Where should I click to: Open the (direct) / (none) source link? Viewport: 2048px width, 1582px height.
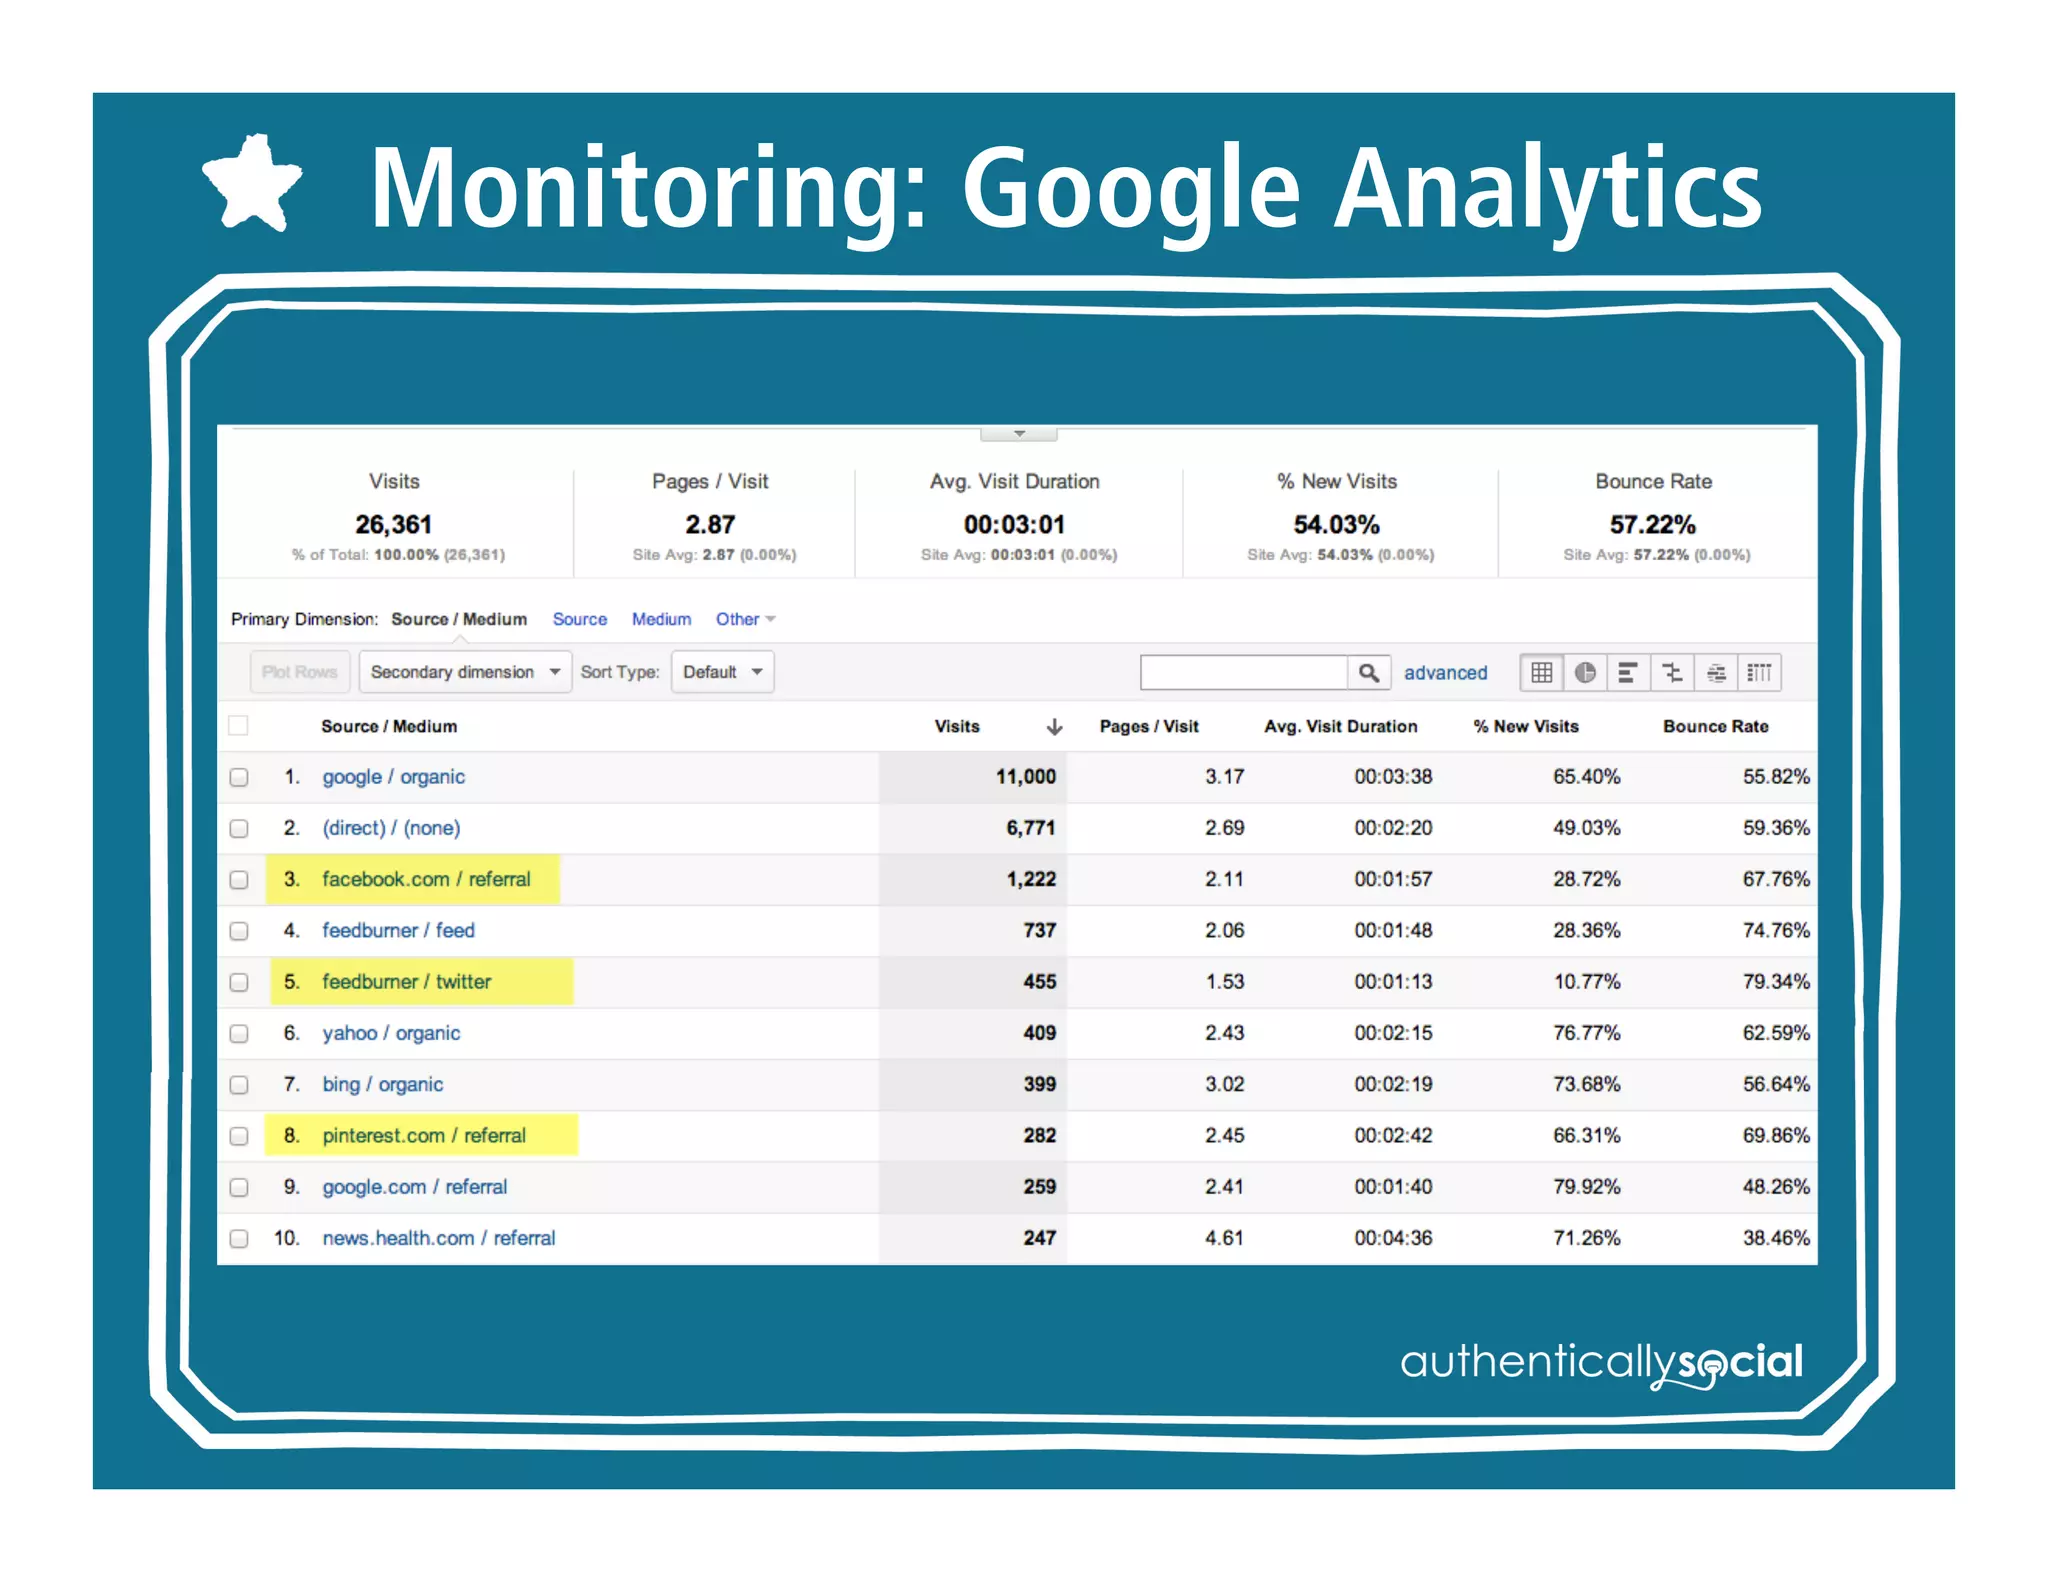(x=391, y=828)
